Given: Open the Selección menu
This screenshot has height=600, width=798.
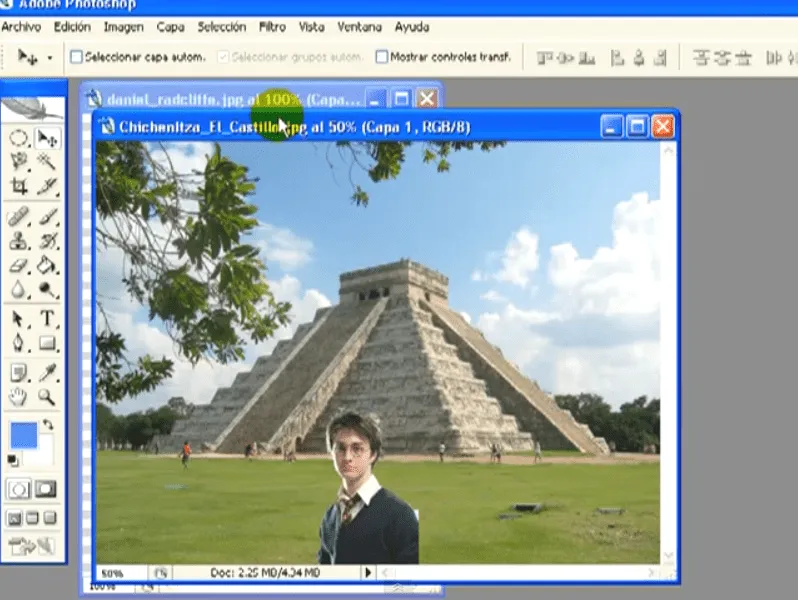Looking at the screenshot, I should pos(222,27).
